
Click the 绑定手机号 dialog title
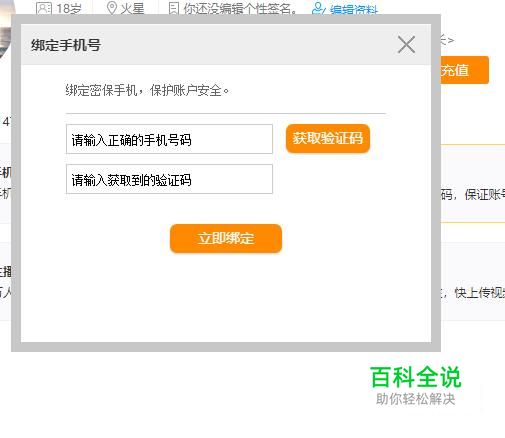pos(66,45)
